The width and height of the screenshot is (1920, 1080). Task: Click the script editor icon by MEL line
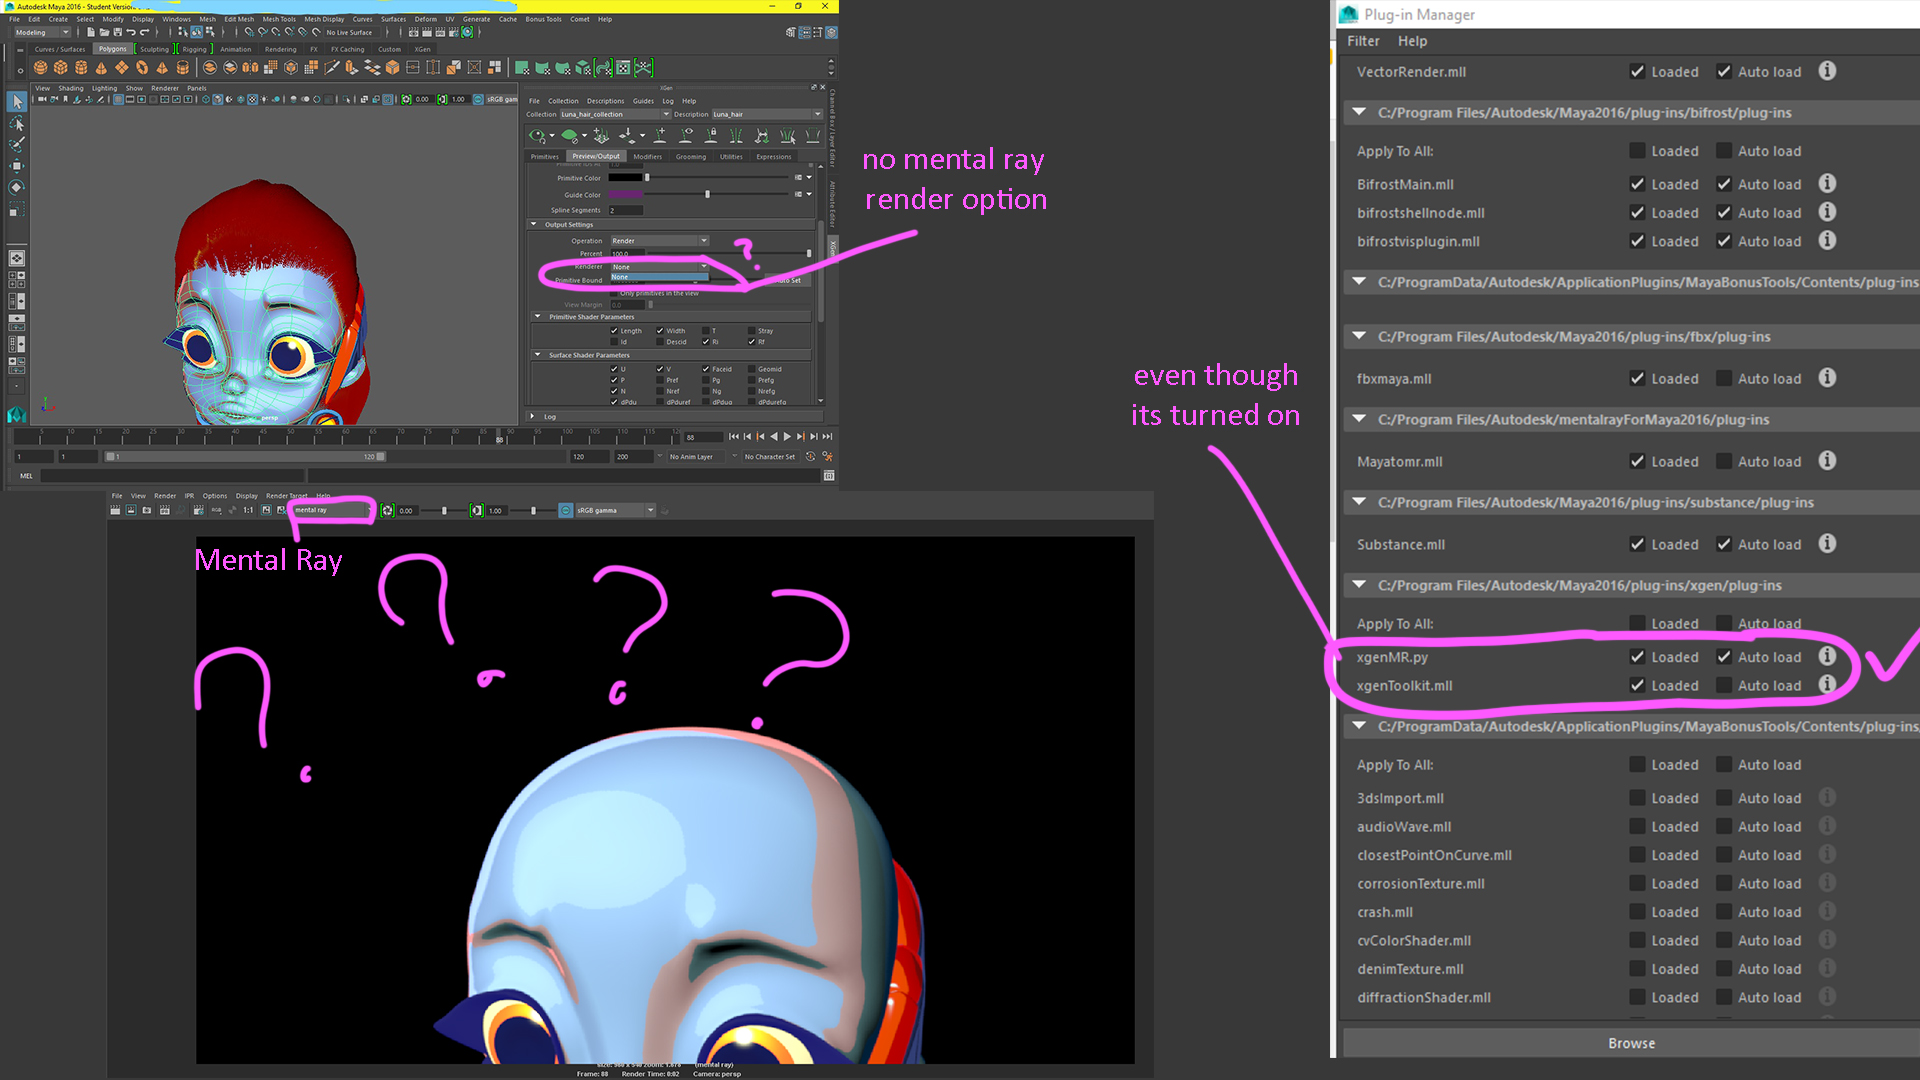click(x=829, y=476)
